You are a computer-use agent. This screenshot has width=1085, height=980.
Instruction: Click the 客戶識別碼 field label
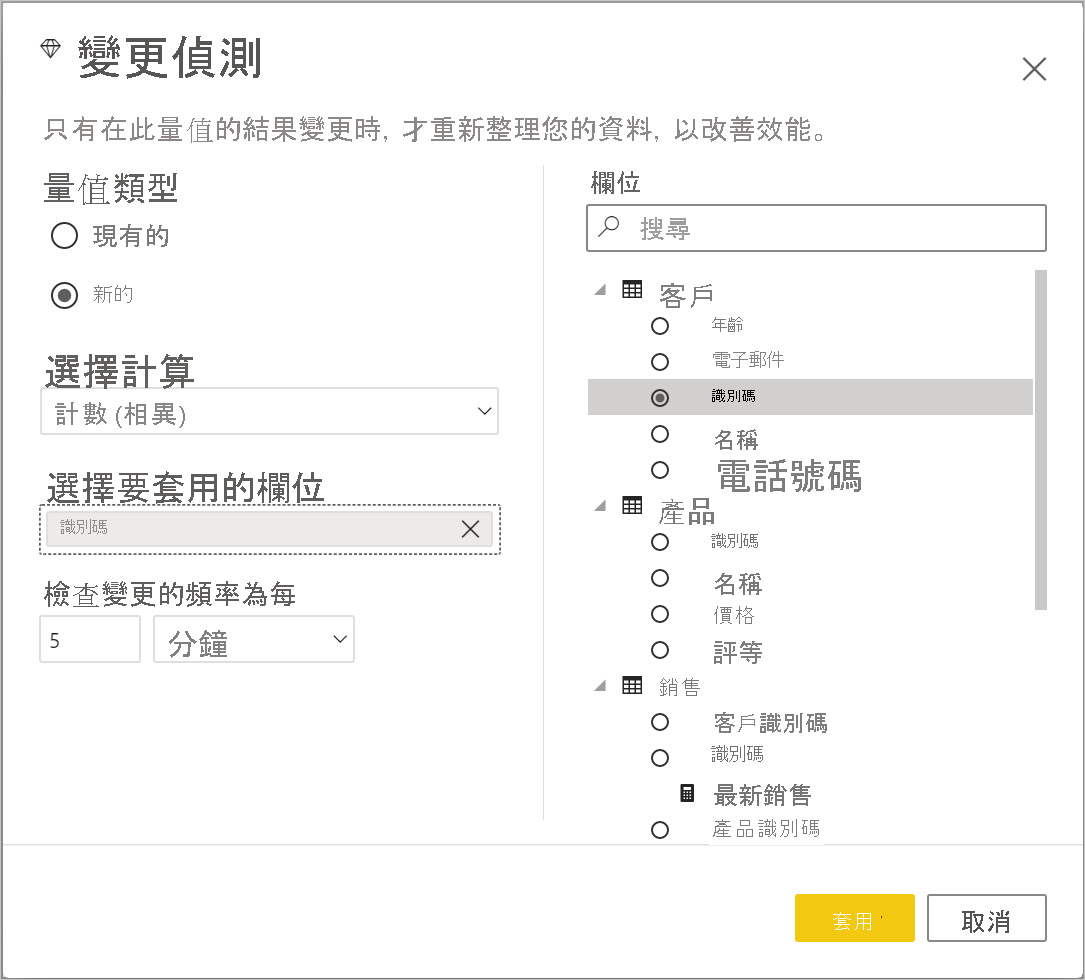coord(770,723)
